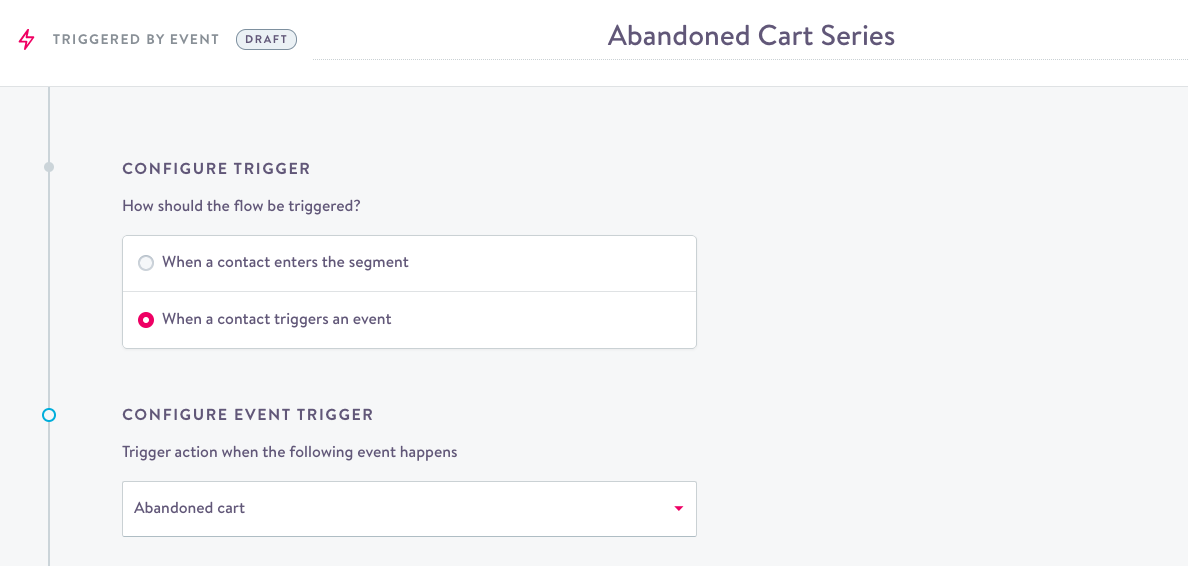
Task: Click the DRAFT status badge
Action: click(266, 40)
